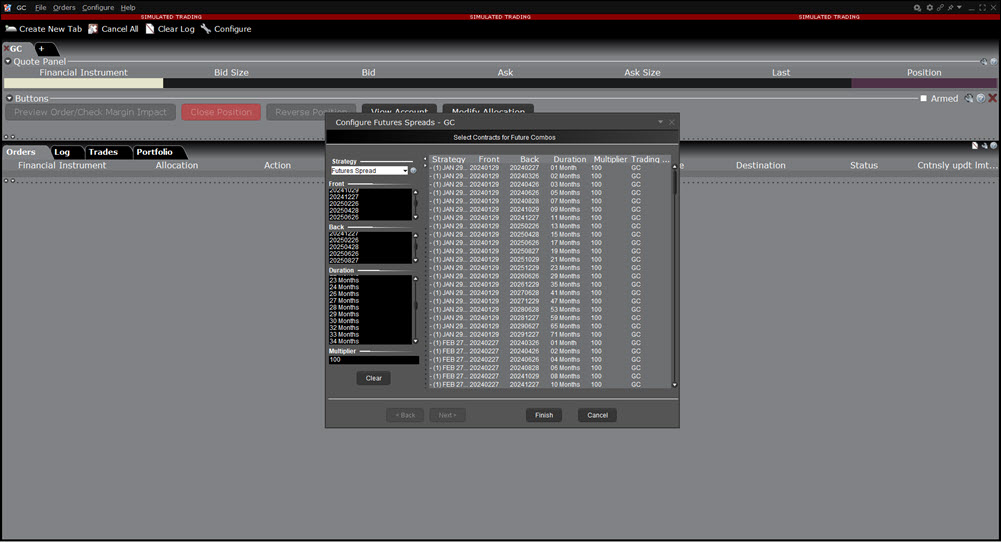
Task: Enable the Armed checkbox
Action: [923, 98]
